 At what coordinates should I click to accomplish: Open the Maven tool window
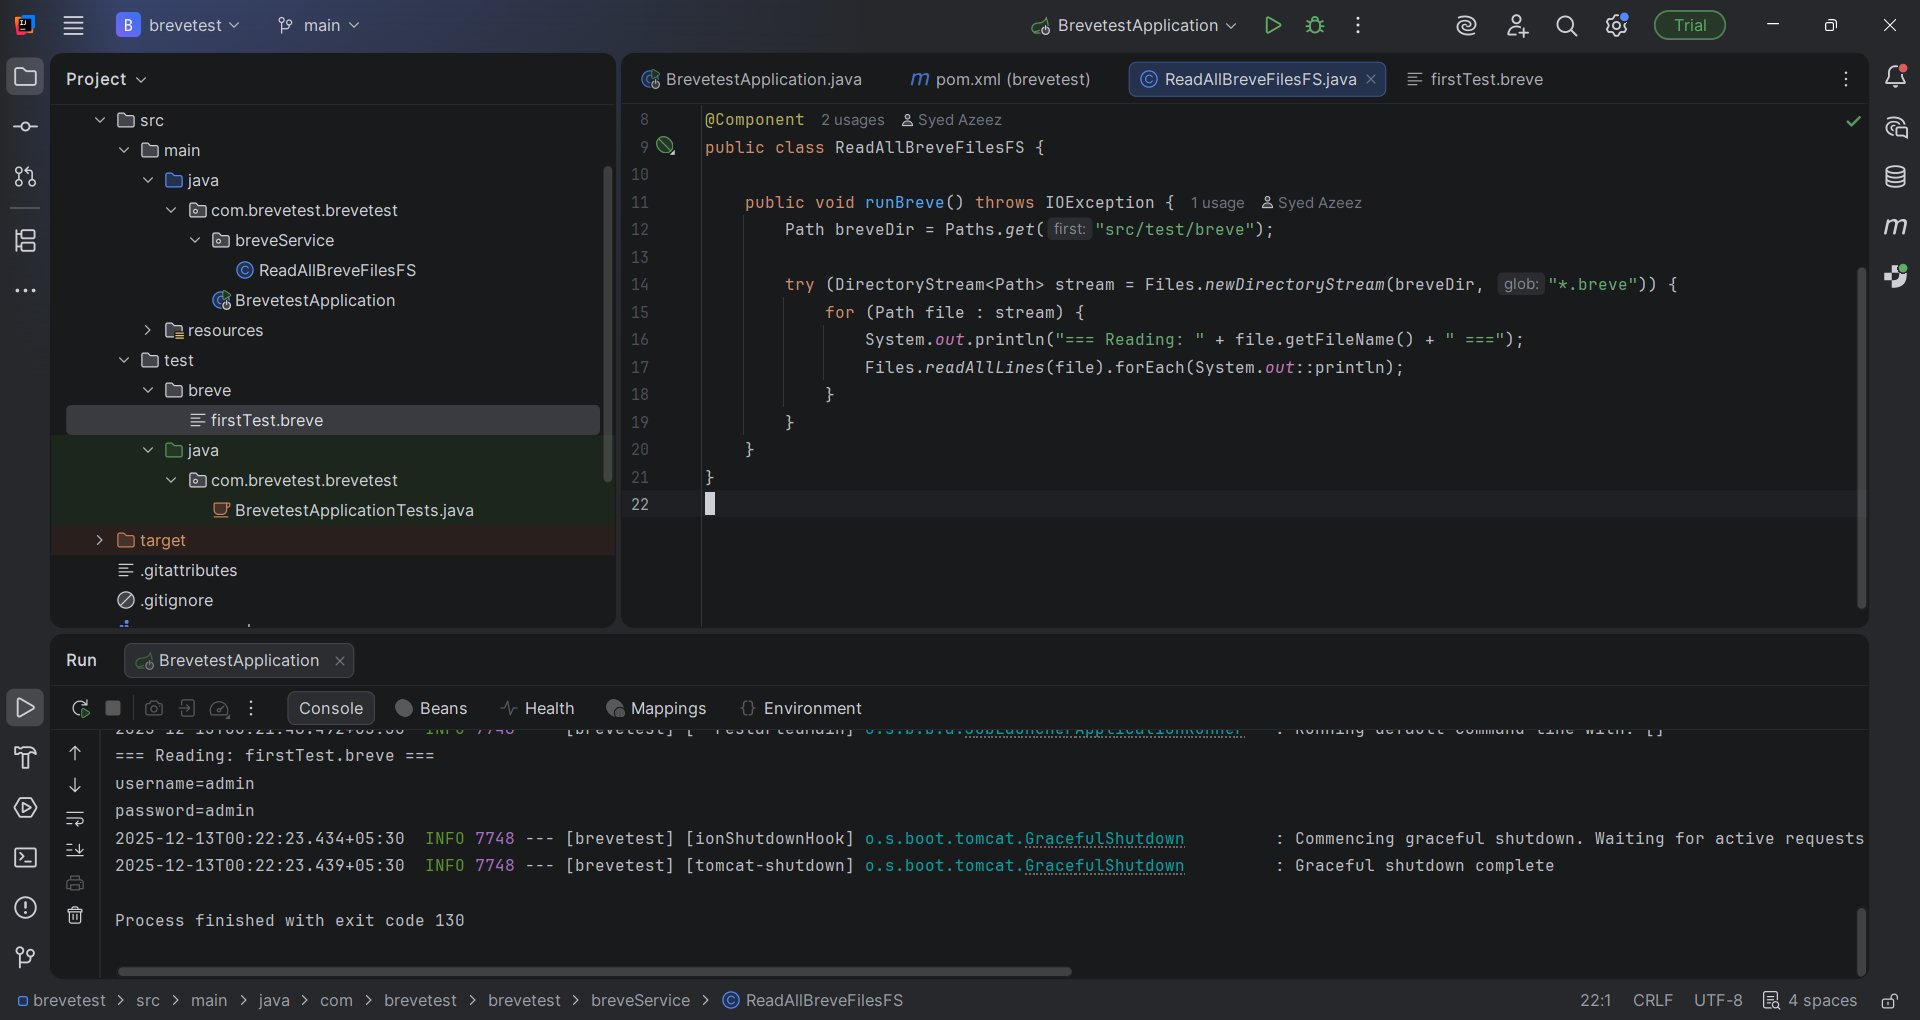pos(1896,226)
